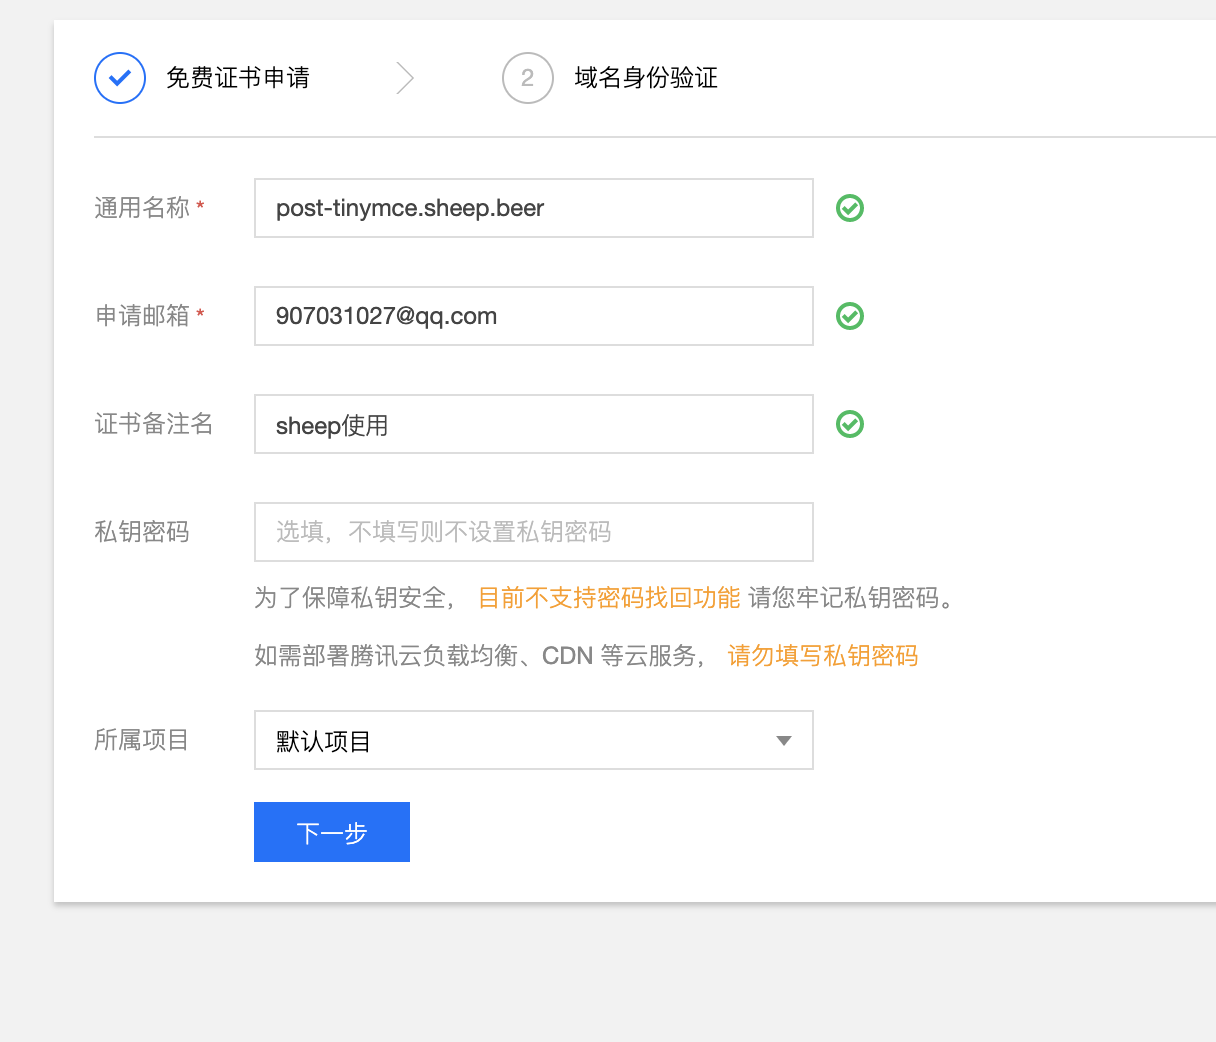Click the 私钥密码 field label
The width and height of the screenshot is (1216, 1042).
coord(142,532)
